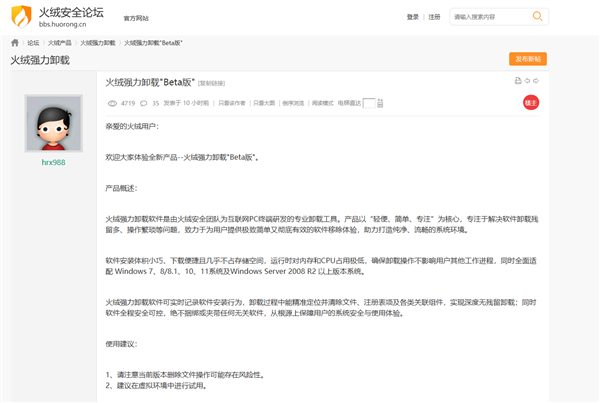Toggle 只看大图 view option
Screen dimensions: 600x403
point(263,103)
